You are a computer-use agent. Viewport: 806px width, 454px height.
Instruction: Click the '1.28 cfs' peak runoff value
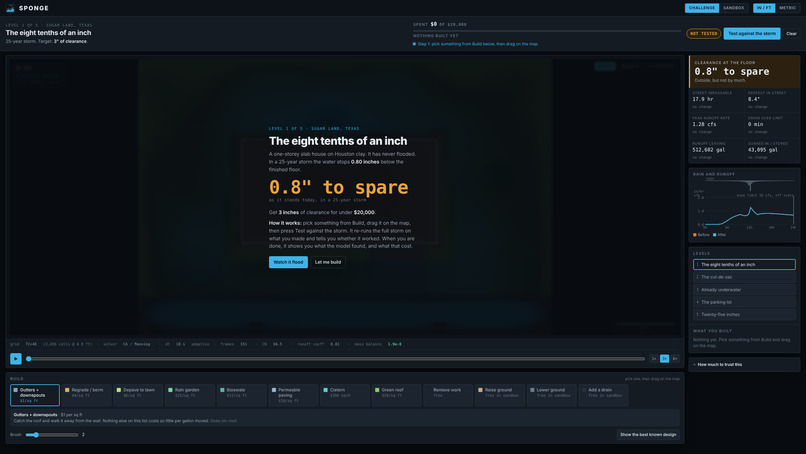[x=704, y=124]
